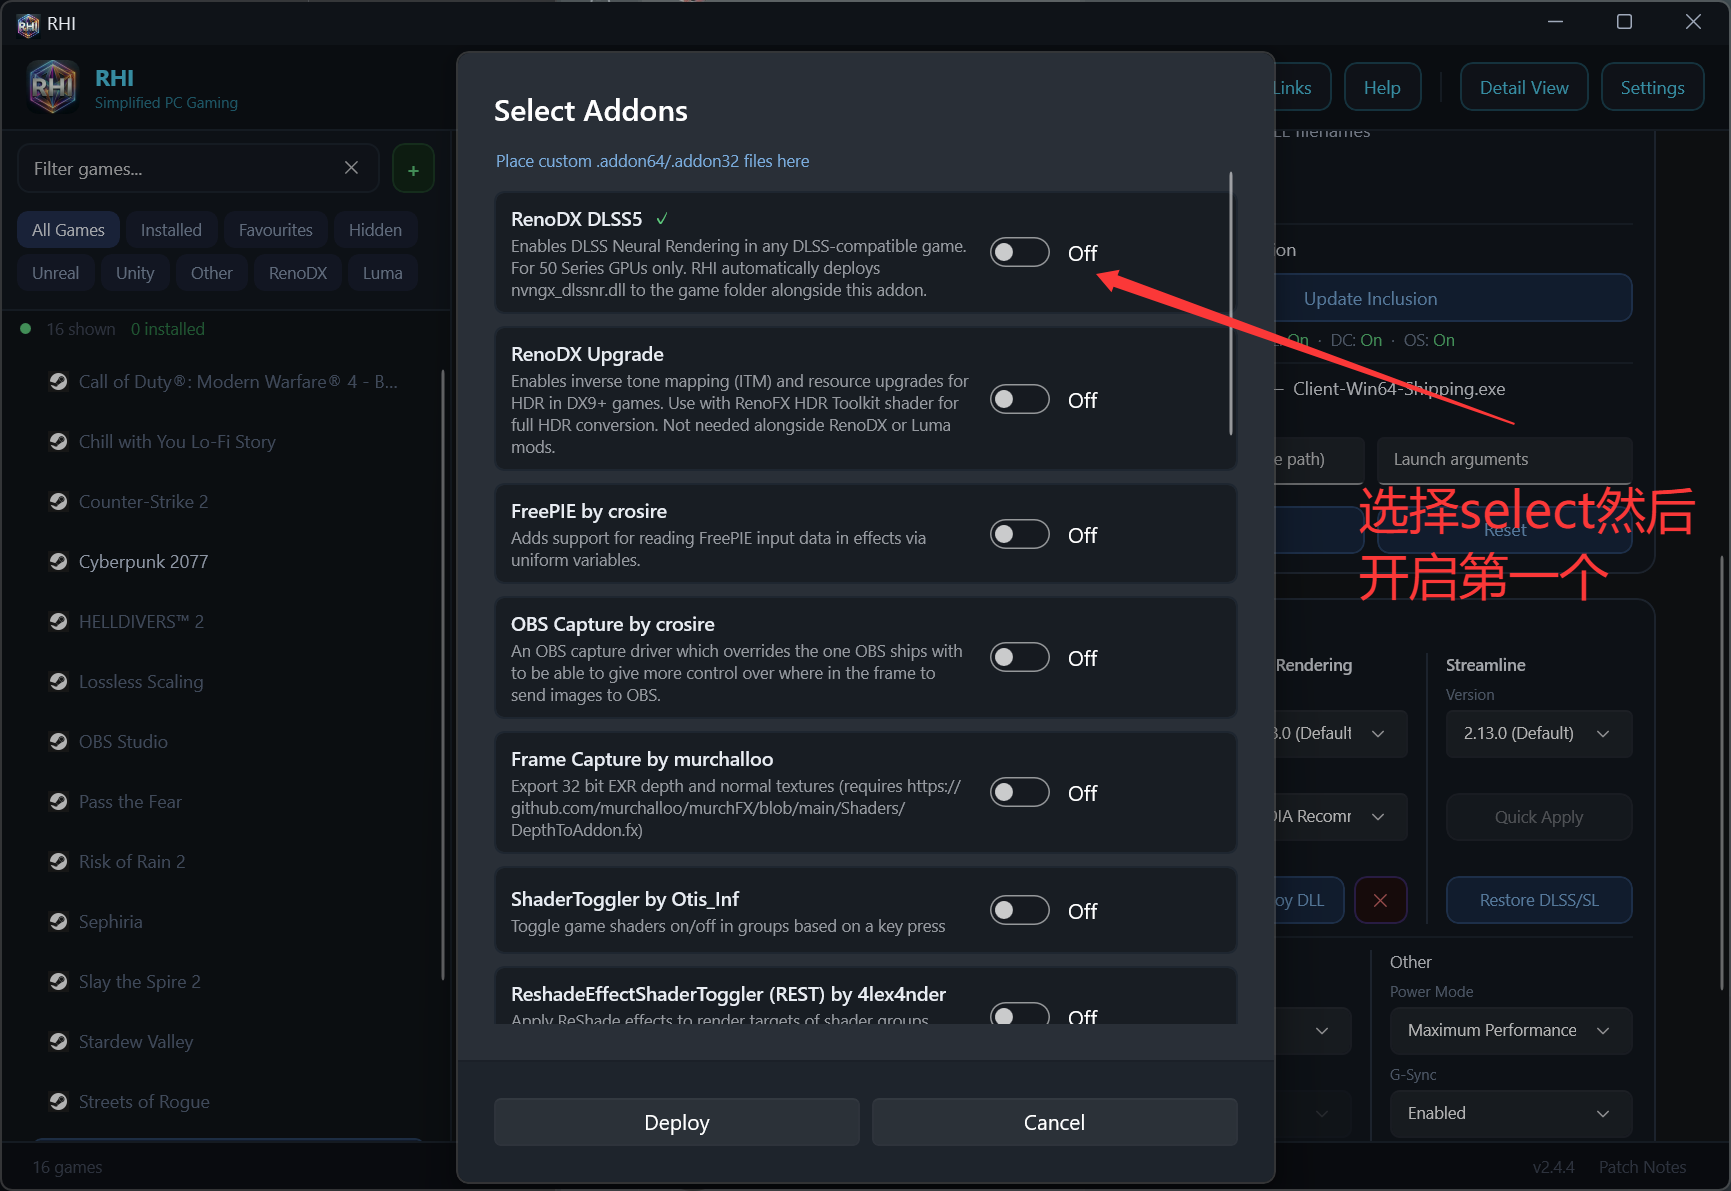This screenshot has width=1731, height=1191.
Task: Click the red X remove DLL button
Action: click(x=1380, y=900)
